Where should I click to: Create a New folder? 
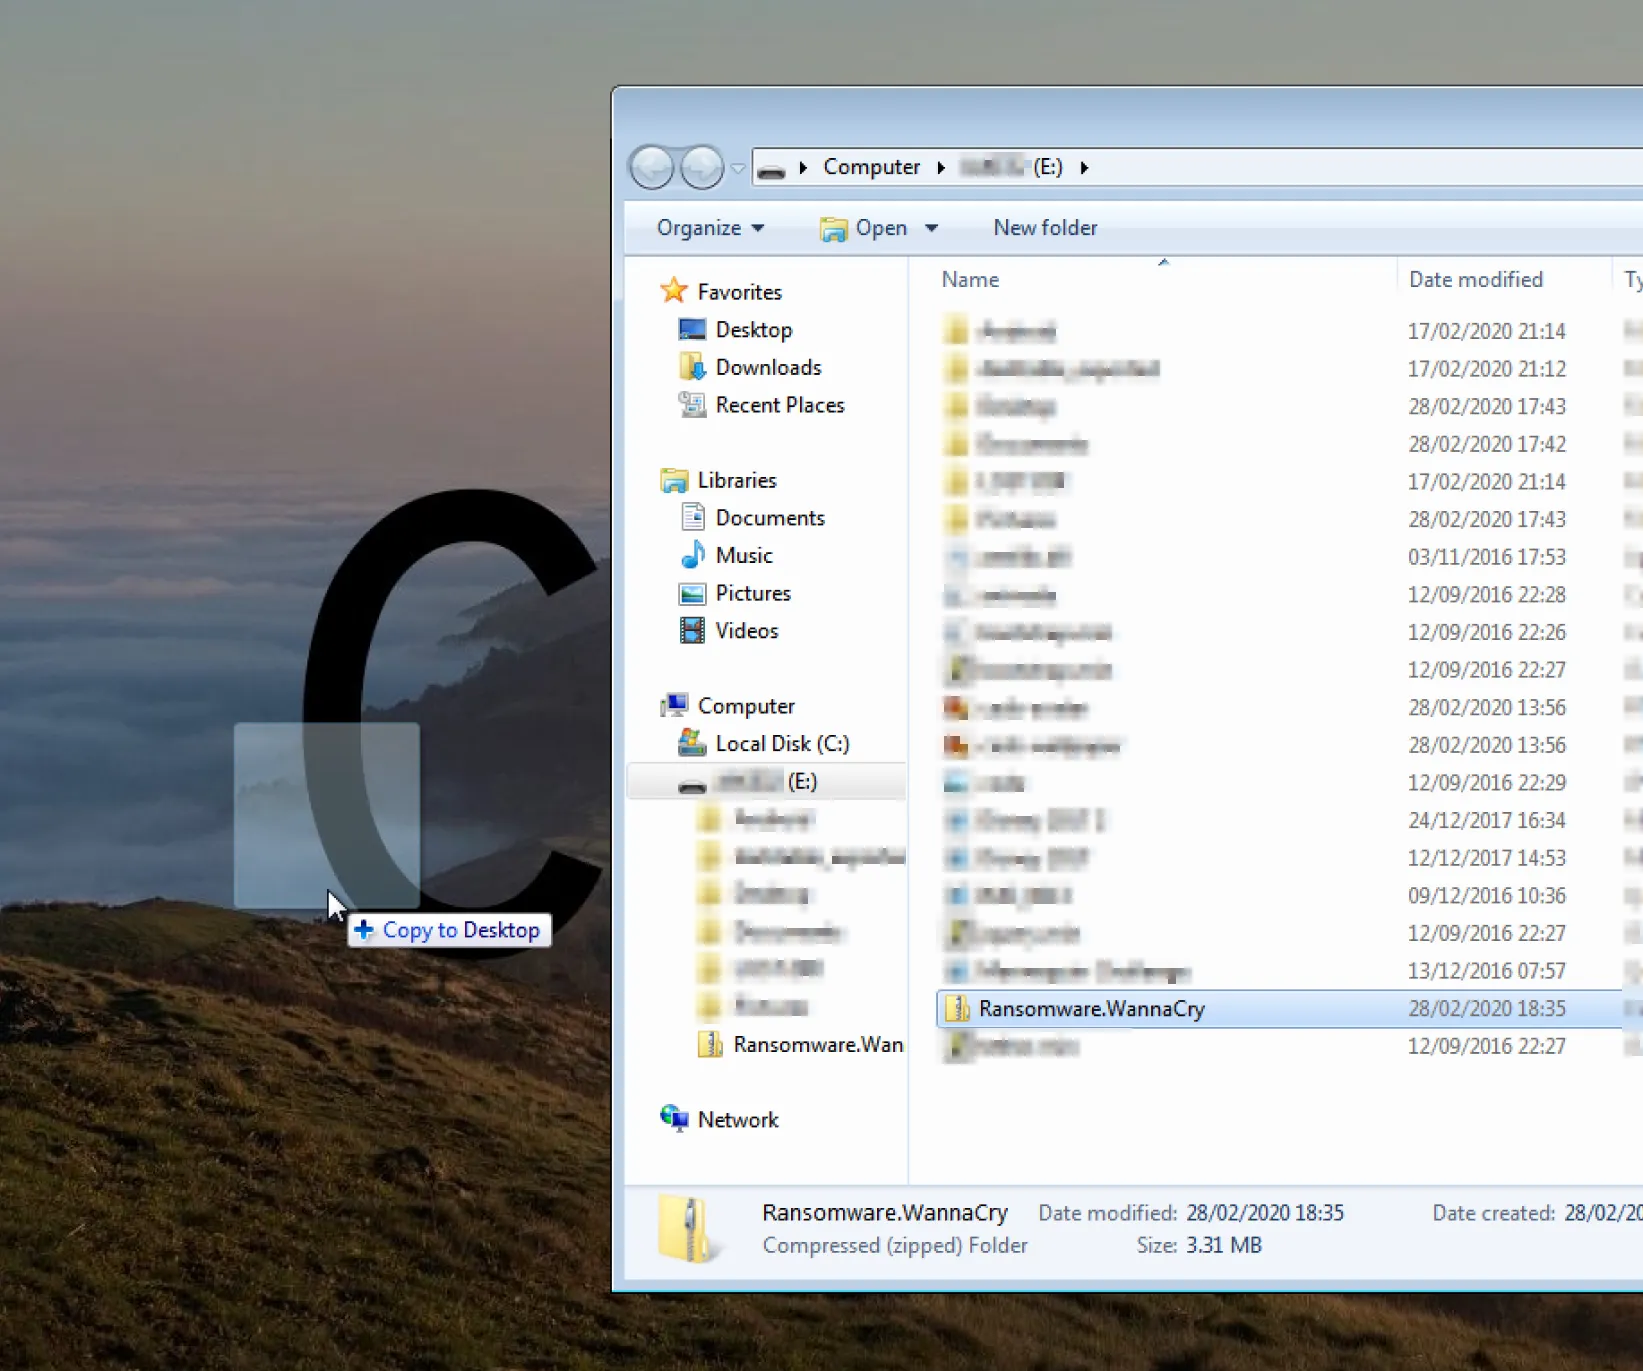pos(1045,228)
